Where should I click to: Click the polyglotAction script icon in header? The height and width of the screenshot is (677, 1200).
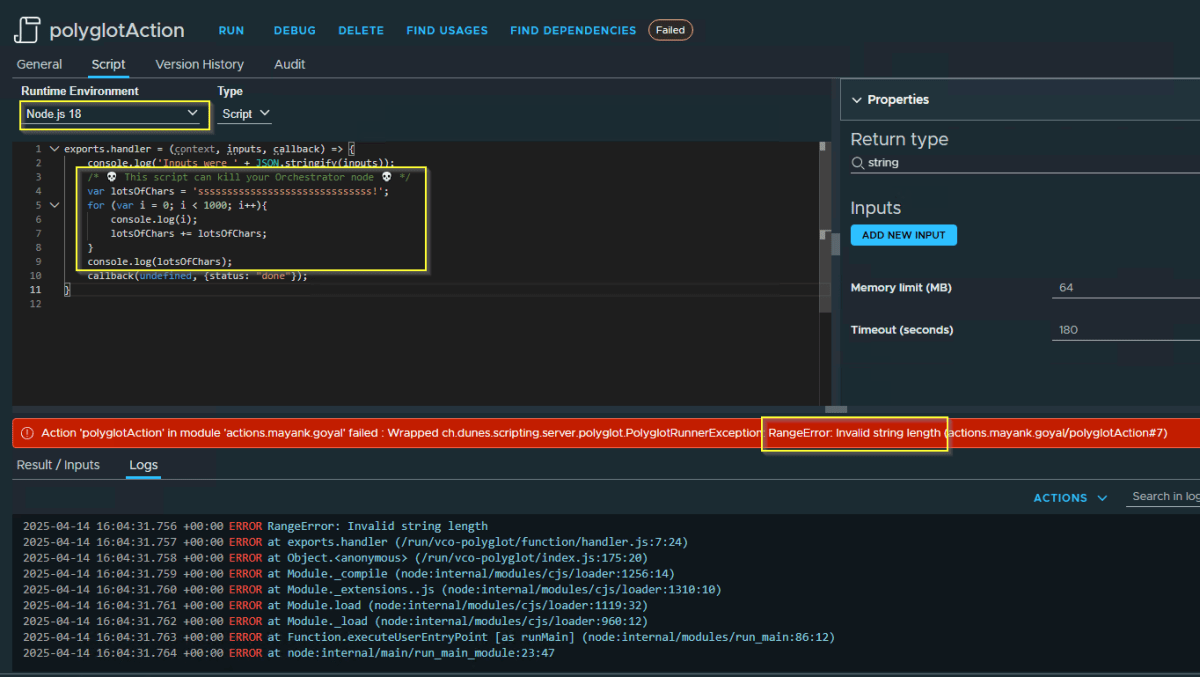click(27, 30)
